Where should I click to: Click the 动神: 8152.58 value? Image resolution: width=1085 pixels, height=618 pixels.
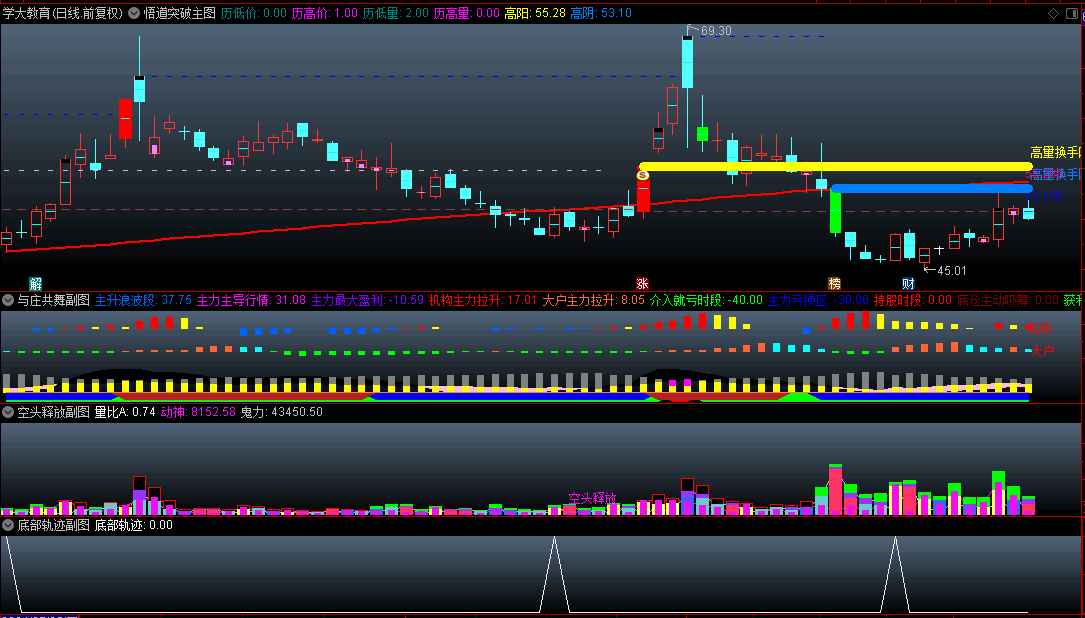click(198, 412)
